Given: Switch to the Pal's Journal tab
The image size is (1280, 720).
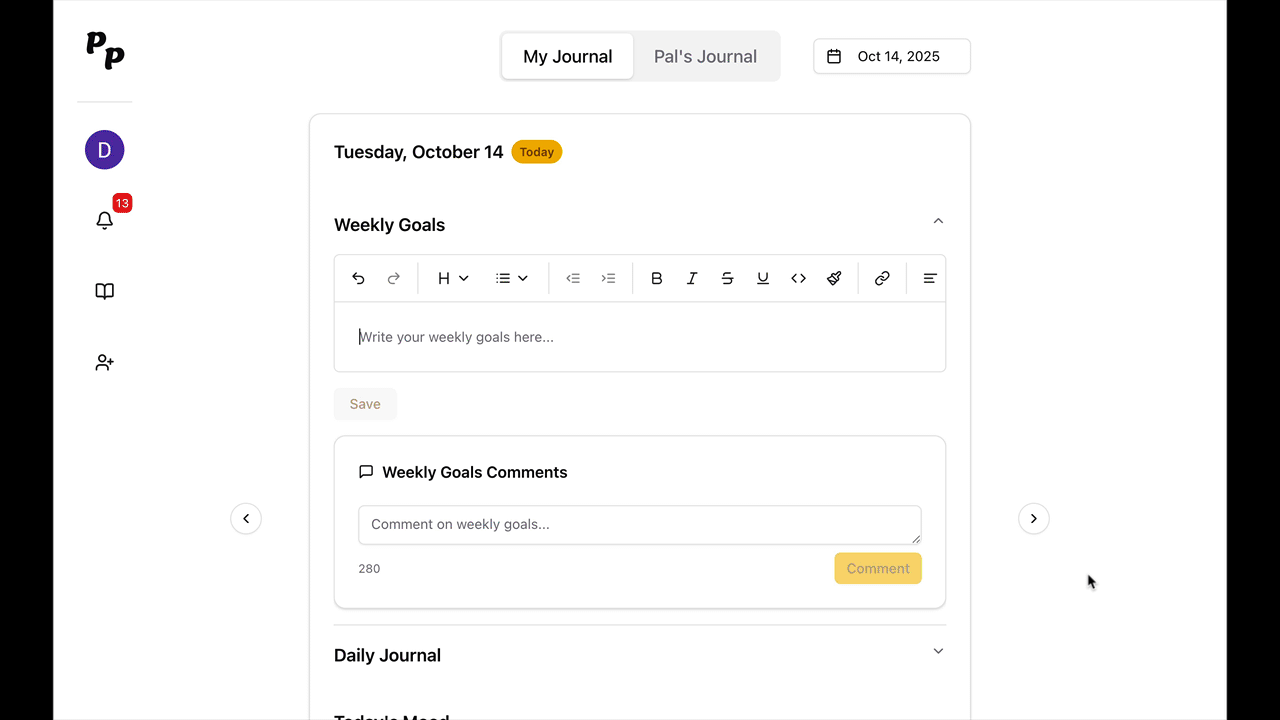Looking at the screenshot, I should point(705,57).
